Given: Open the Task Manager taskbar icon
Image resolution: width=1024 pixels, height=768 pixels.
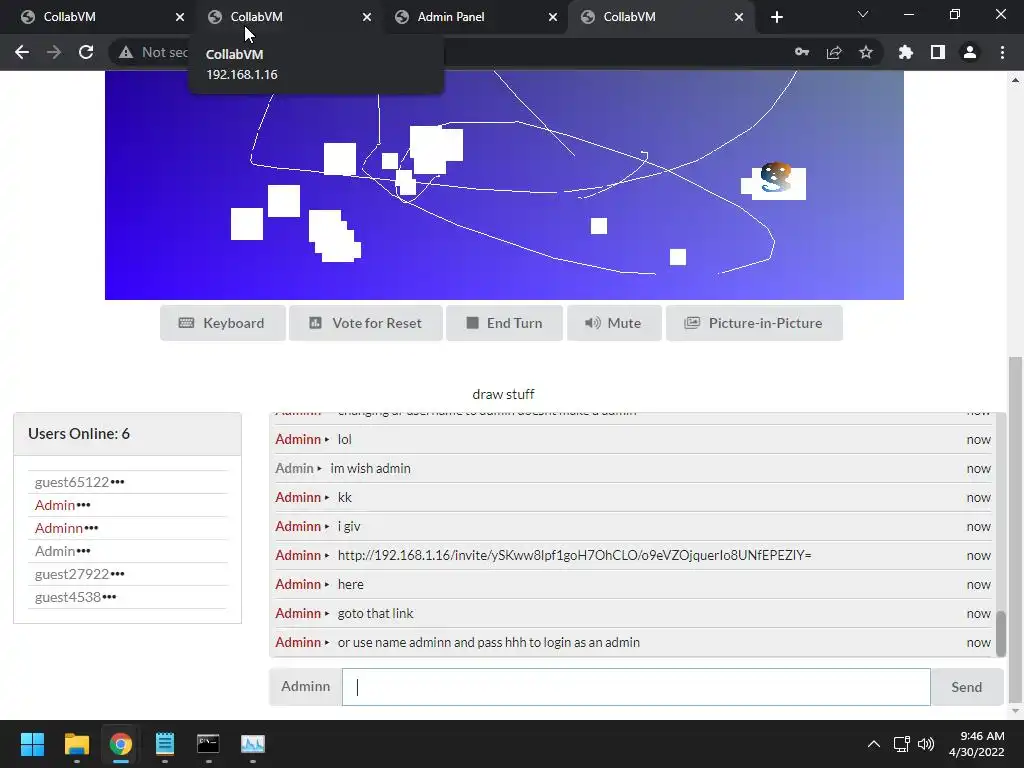Looking at the screenshot, I should [x=253, y=744].
